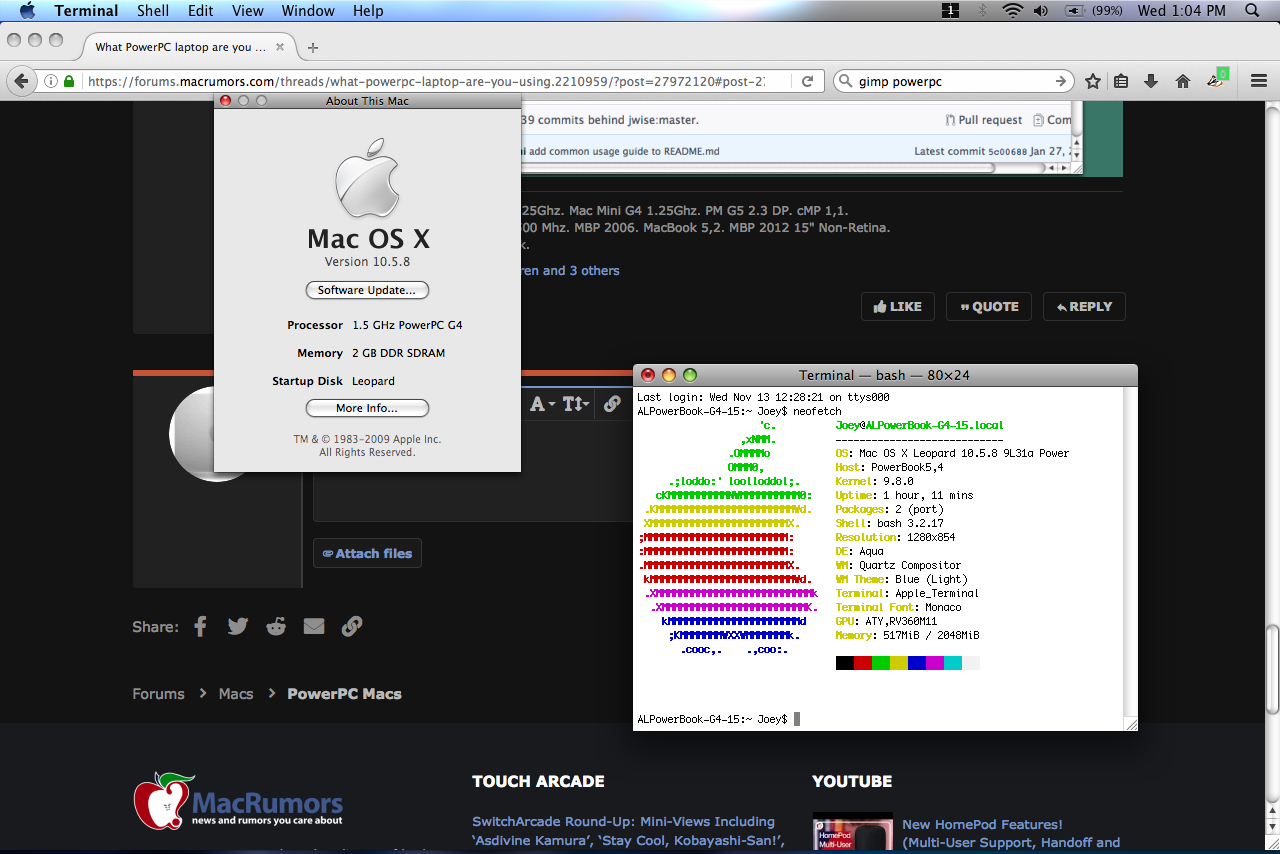Image resolution: width=1280 pixels, height=854 pixels.
Task: Click the search go arrow in the search box
Action: (1061, 82)
